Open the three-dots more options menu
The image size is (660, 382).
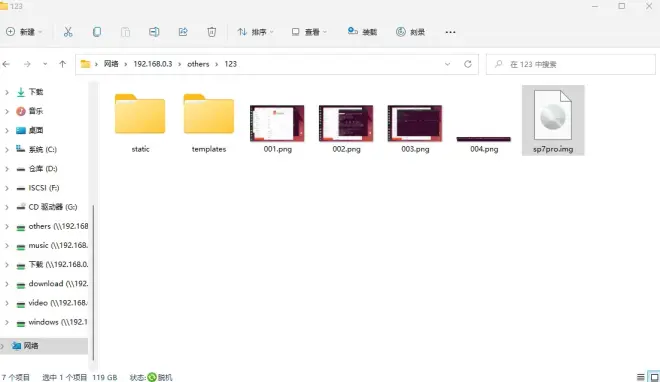point(450,32)
